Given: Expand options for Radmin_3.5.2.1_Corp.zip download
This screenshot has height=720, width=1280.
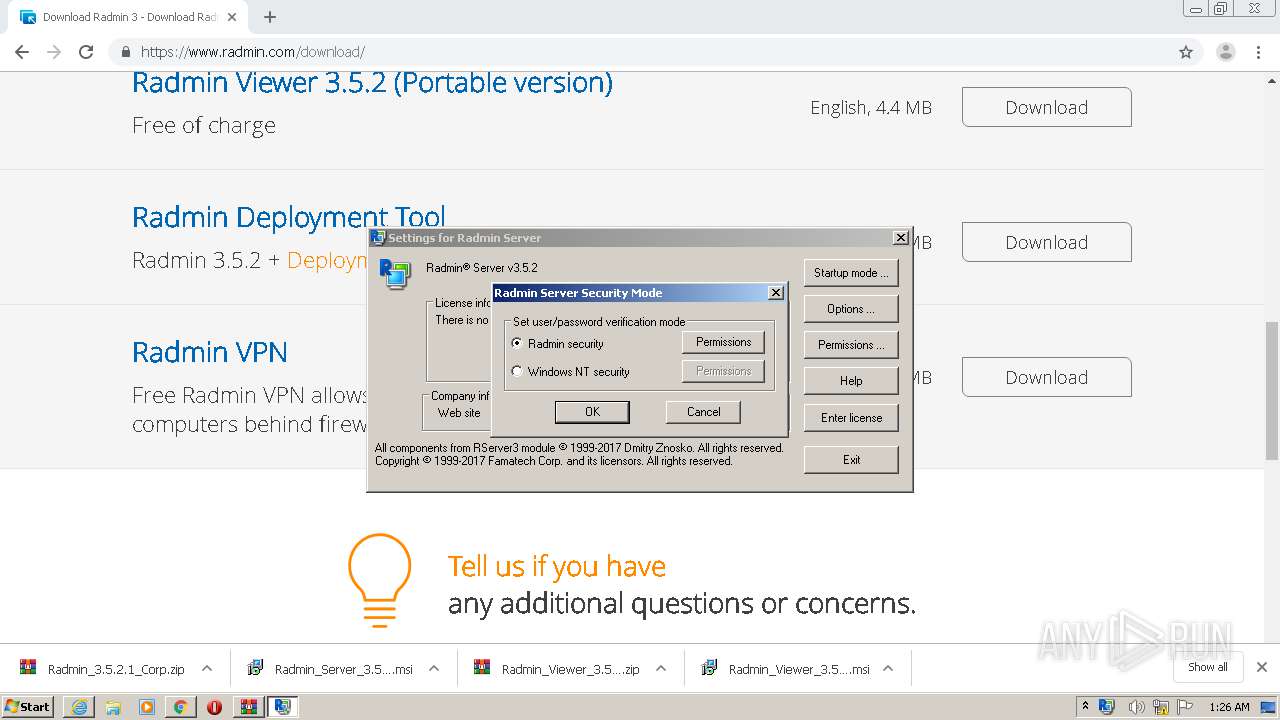Looking at the screenshot, I should pyautogui.click(x=207, y=669).
